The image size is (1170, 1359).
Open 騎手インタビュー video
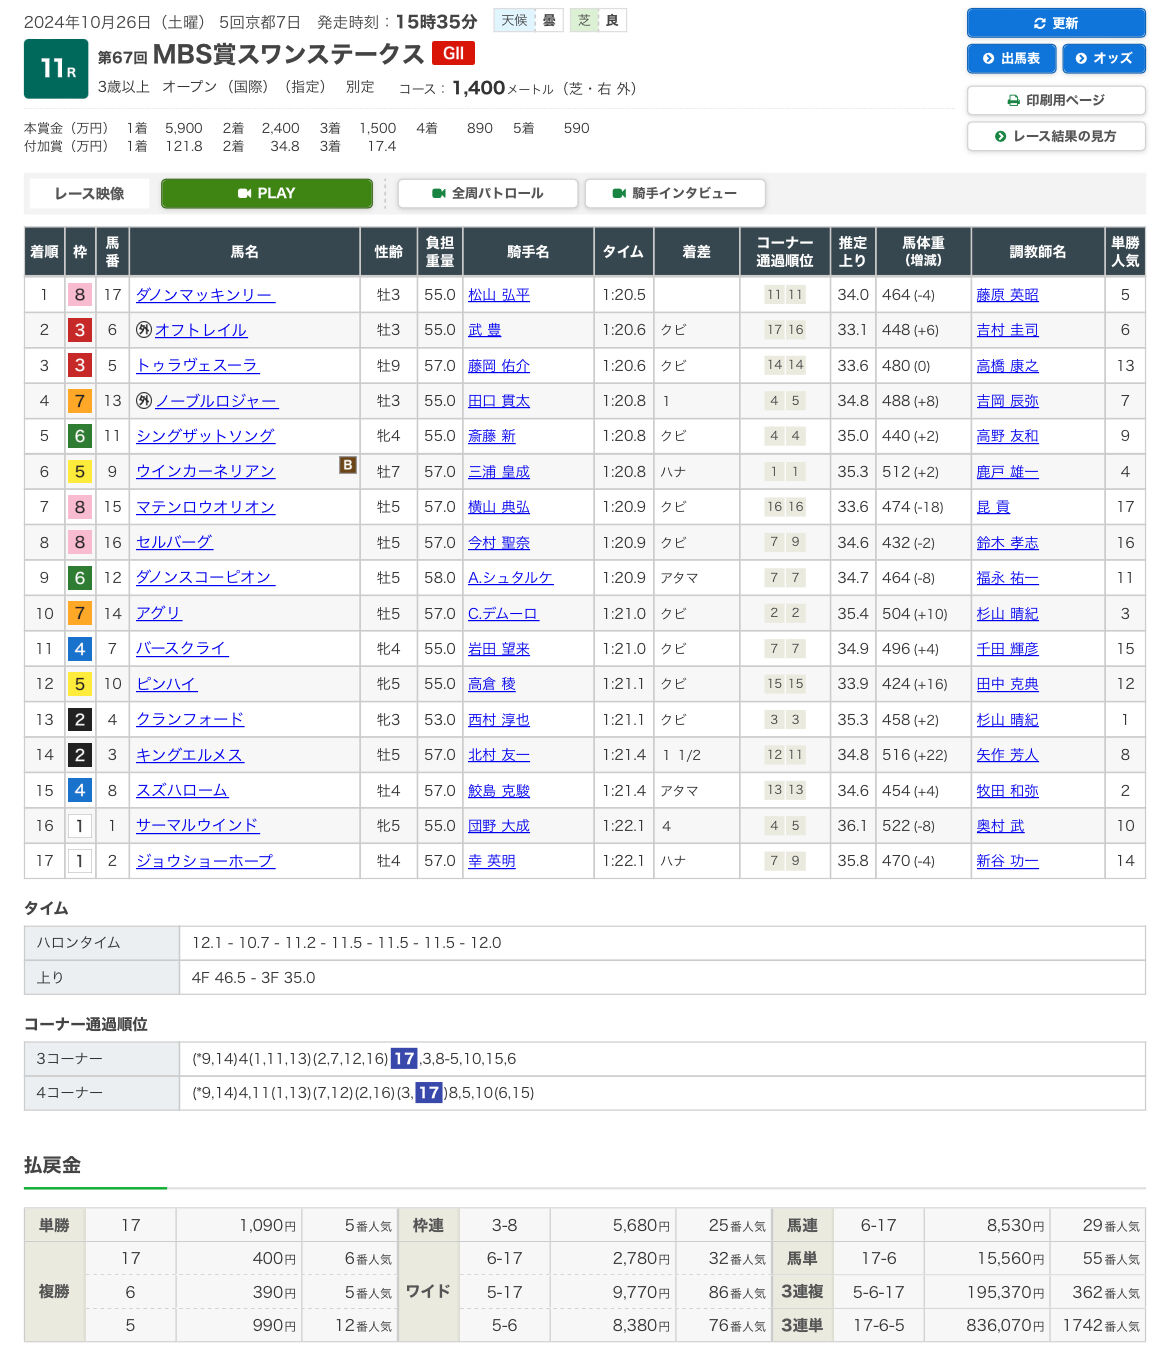pos(675,193)
